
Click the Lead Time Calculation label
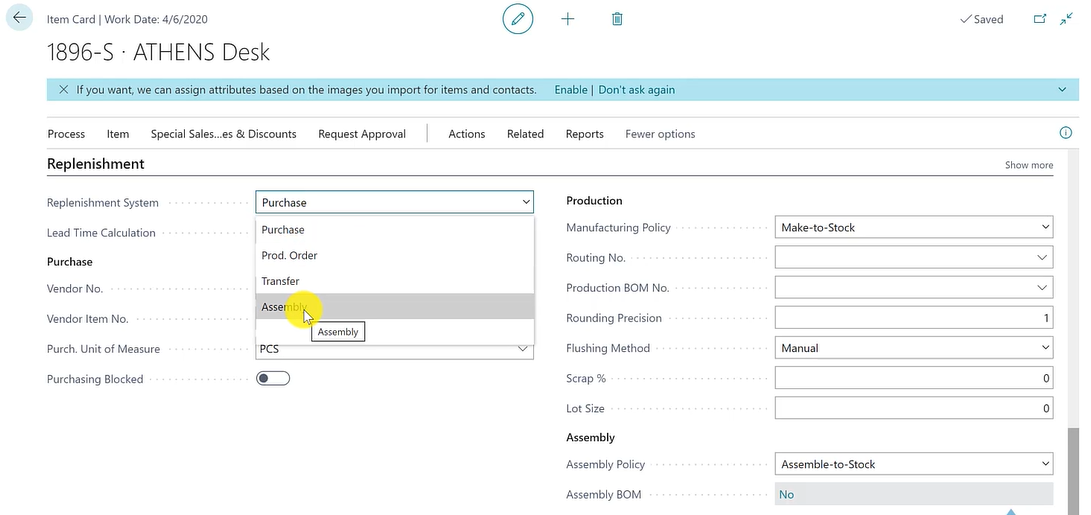click(101, 232)
